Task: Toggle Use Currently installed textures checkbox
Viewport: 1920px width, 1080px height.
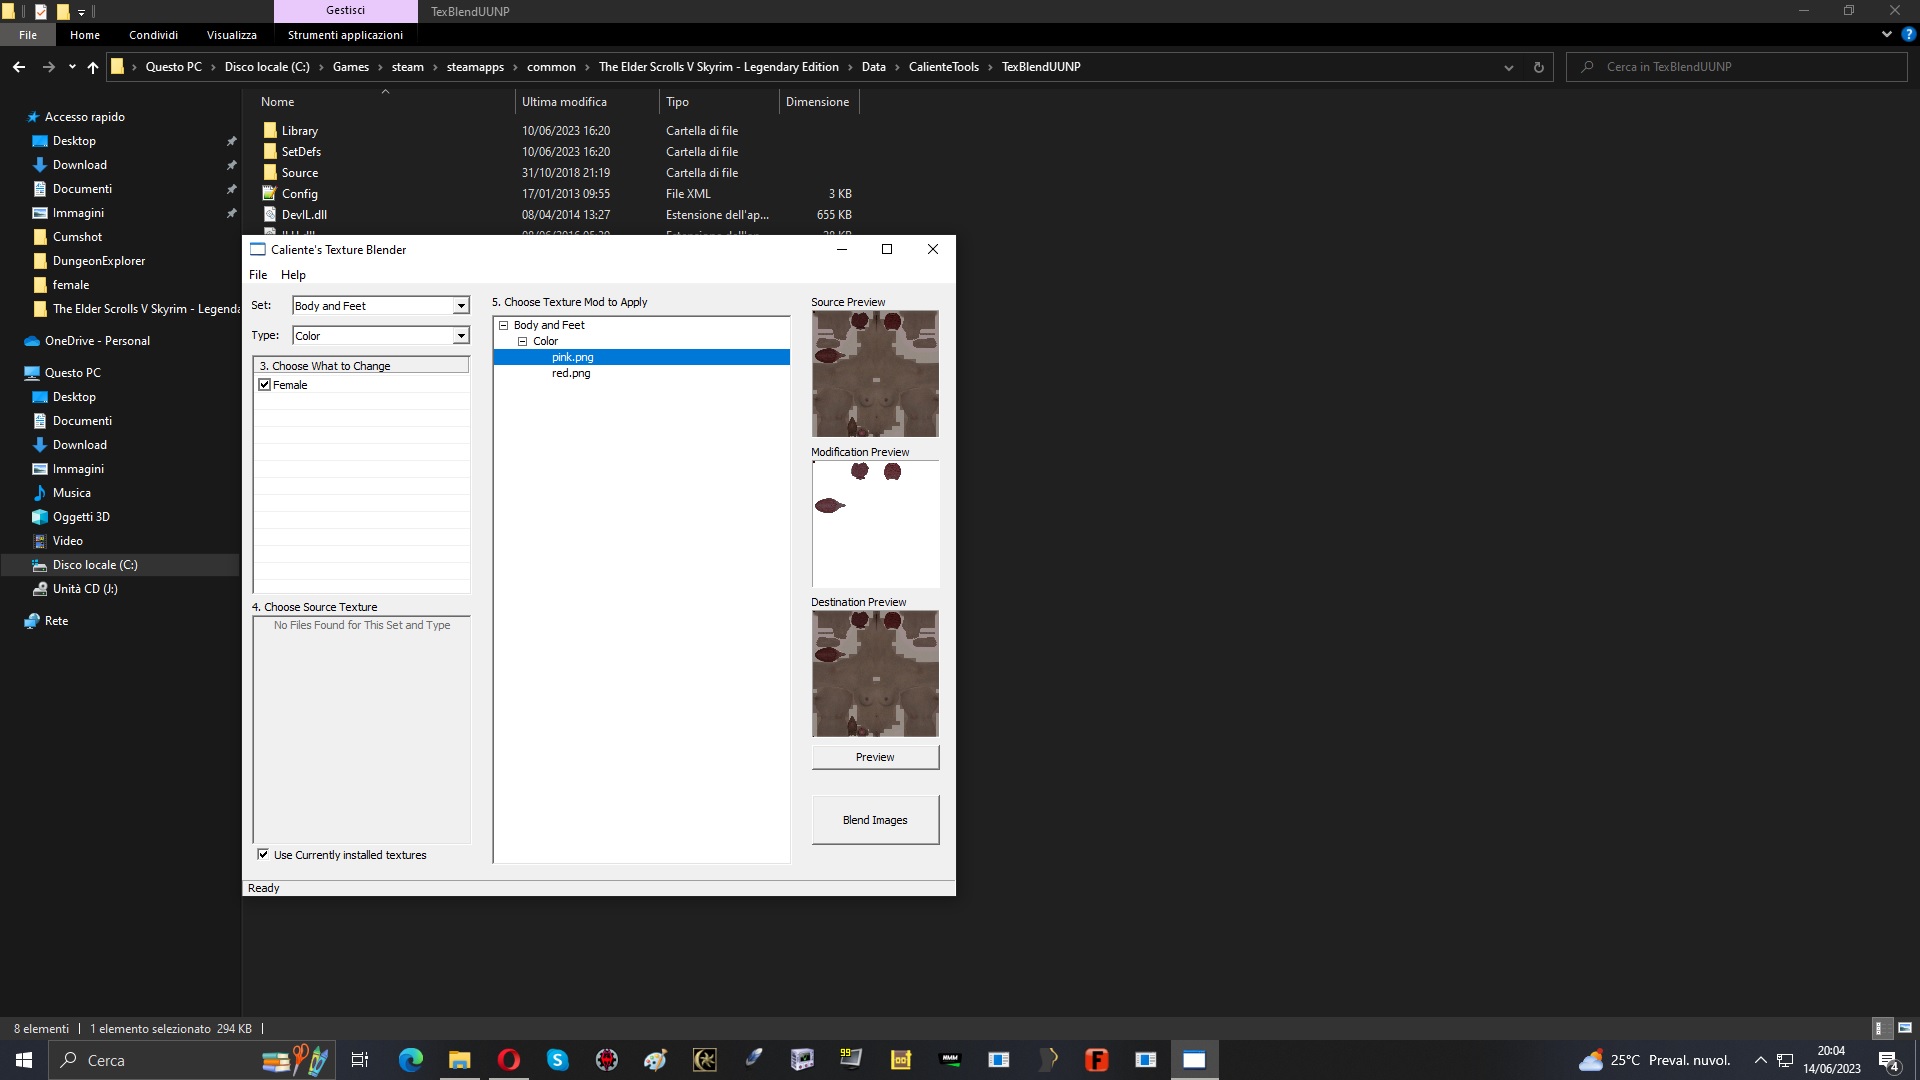Action: (263, 854)
